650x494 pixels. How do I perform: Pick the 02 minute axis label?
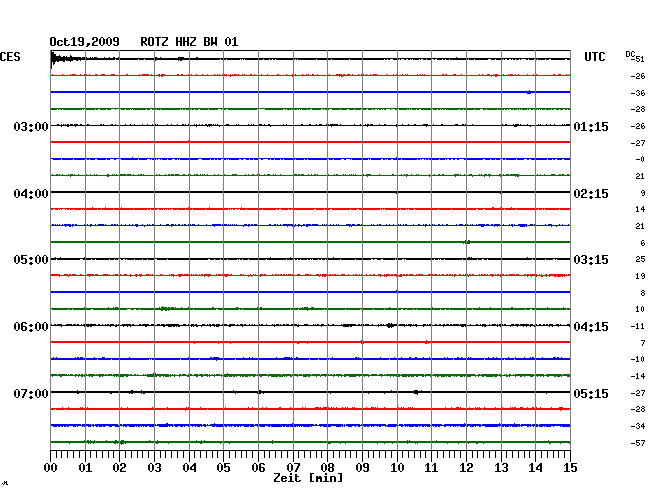(x=119, y=468)
